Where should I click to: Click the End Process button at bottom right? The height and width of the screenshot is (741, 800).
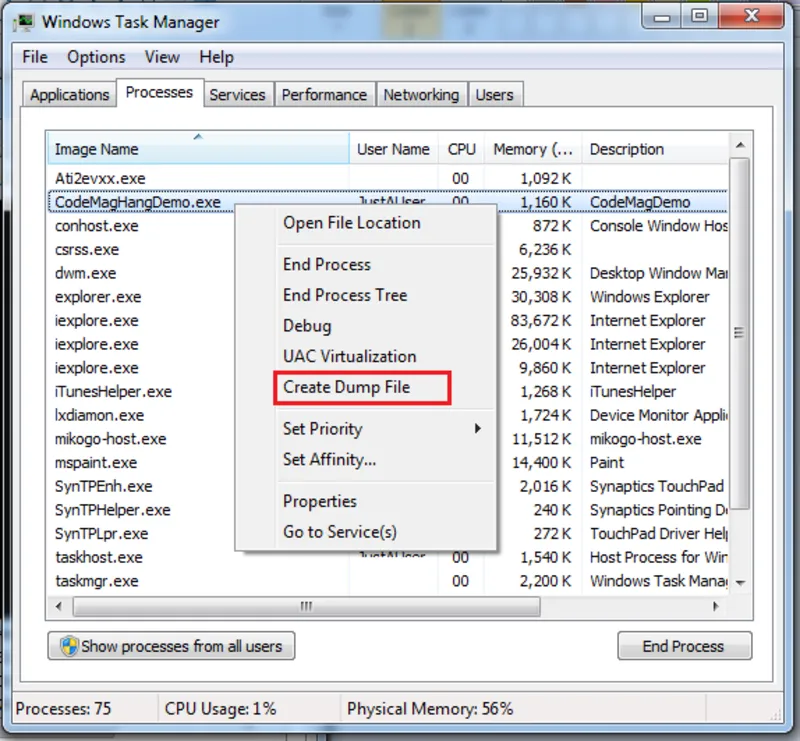coord(684,646)
